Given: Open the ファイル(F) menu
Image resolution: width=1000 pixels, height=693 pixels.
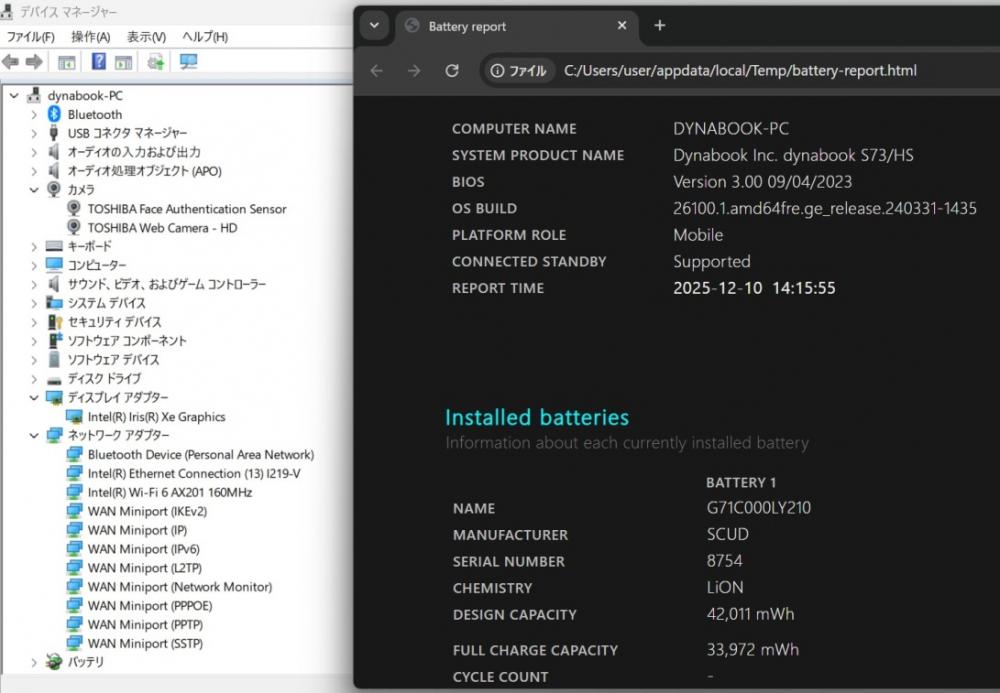Looking at the screenshot, I should (x=30, y=37).
